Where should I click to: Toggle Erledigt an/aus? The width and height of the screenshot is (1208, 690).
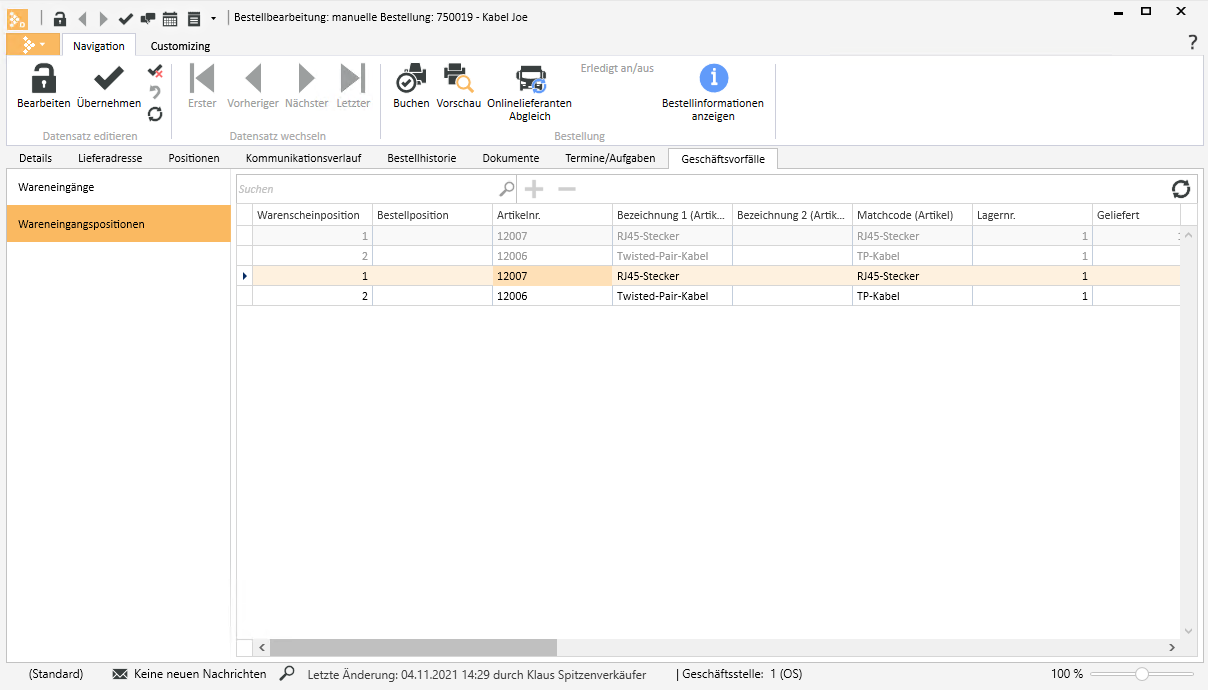pos(617,69)
